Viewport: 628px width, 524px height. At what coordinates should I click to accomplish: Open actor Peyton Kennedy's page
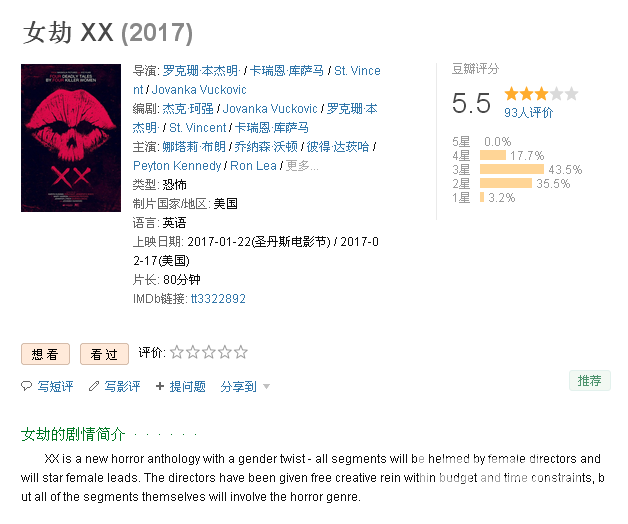(177, 165)
